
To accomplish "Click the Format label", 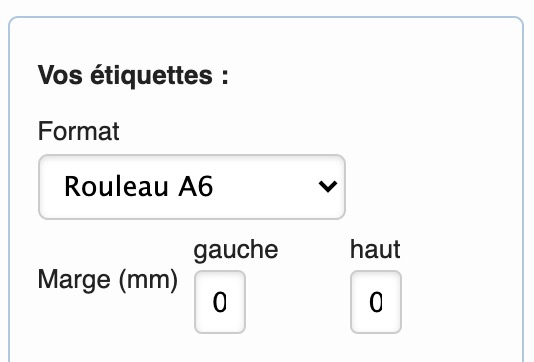I will [x=79, y=131].
